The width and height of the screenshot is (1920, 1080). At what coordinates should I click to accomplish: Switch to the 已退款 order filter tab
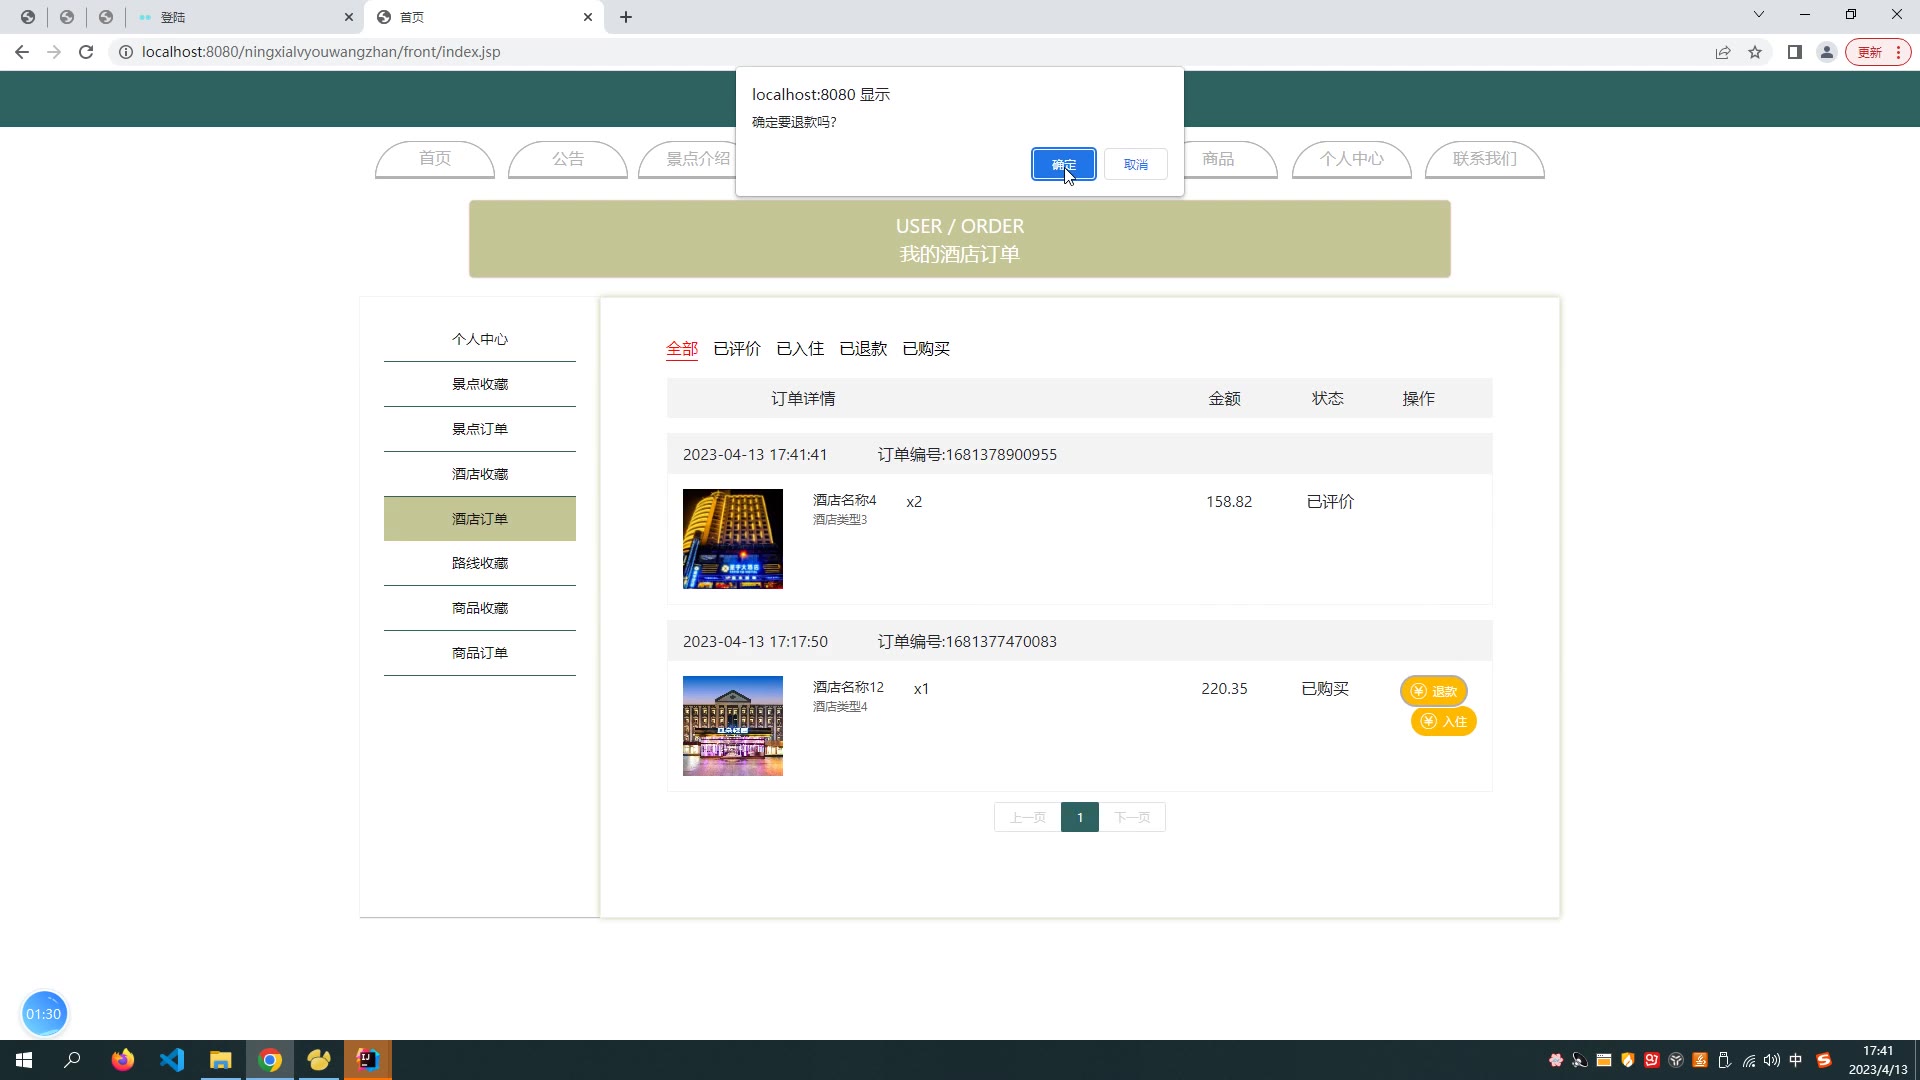863,349
